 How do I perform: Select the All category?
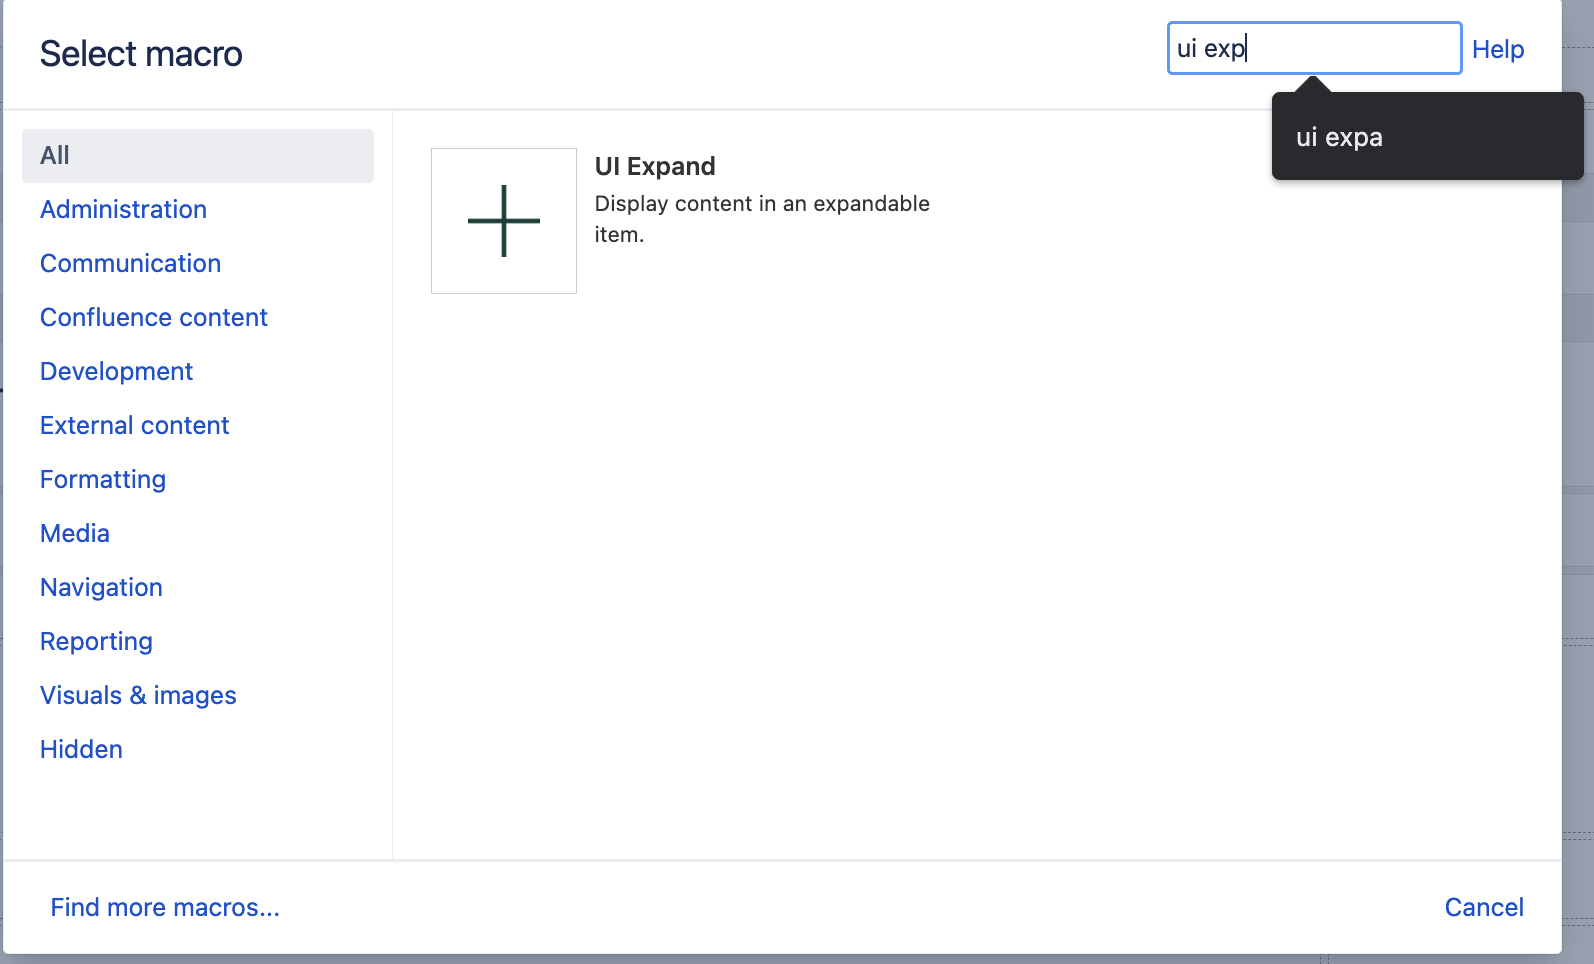coord(198,156)
